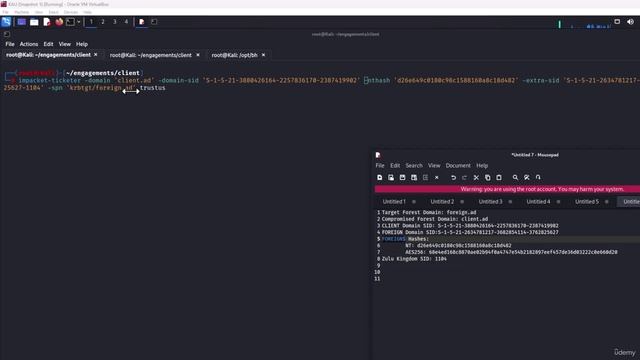
Task: Switch to the /opt/bh terminal tab
Action: pos(235,55)
